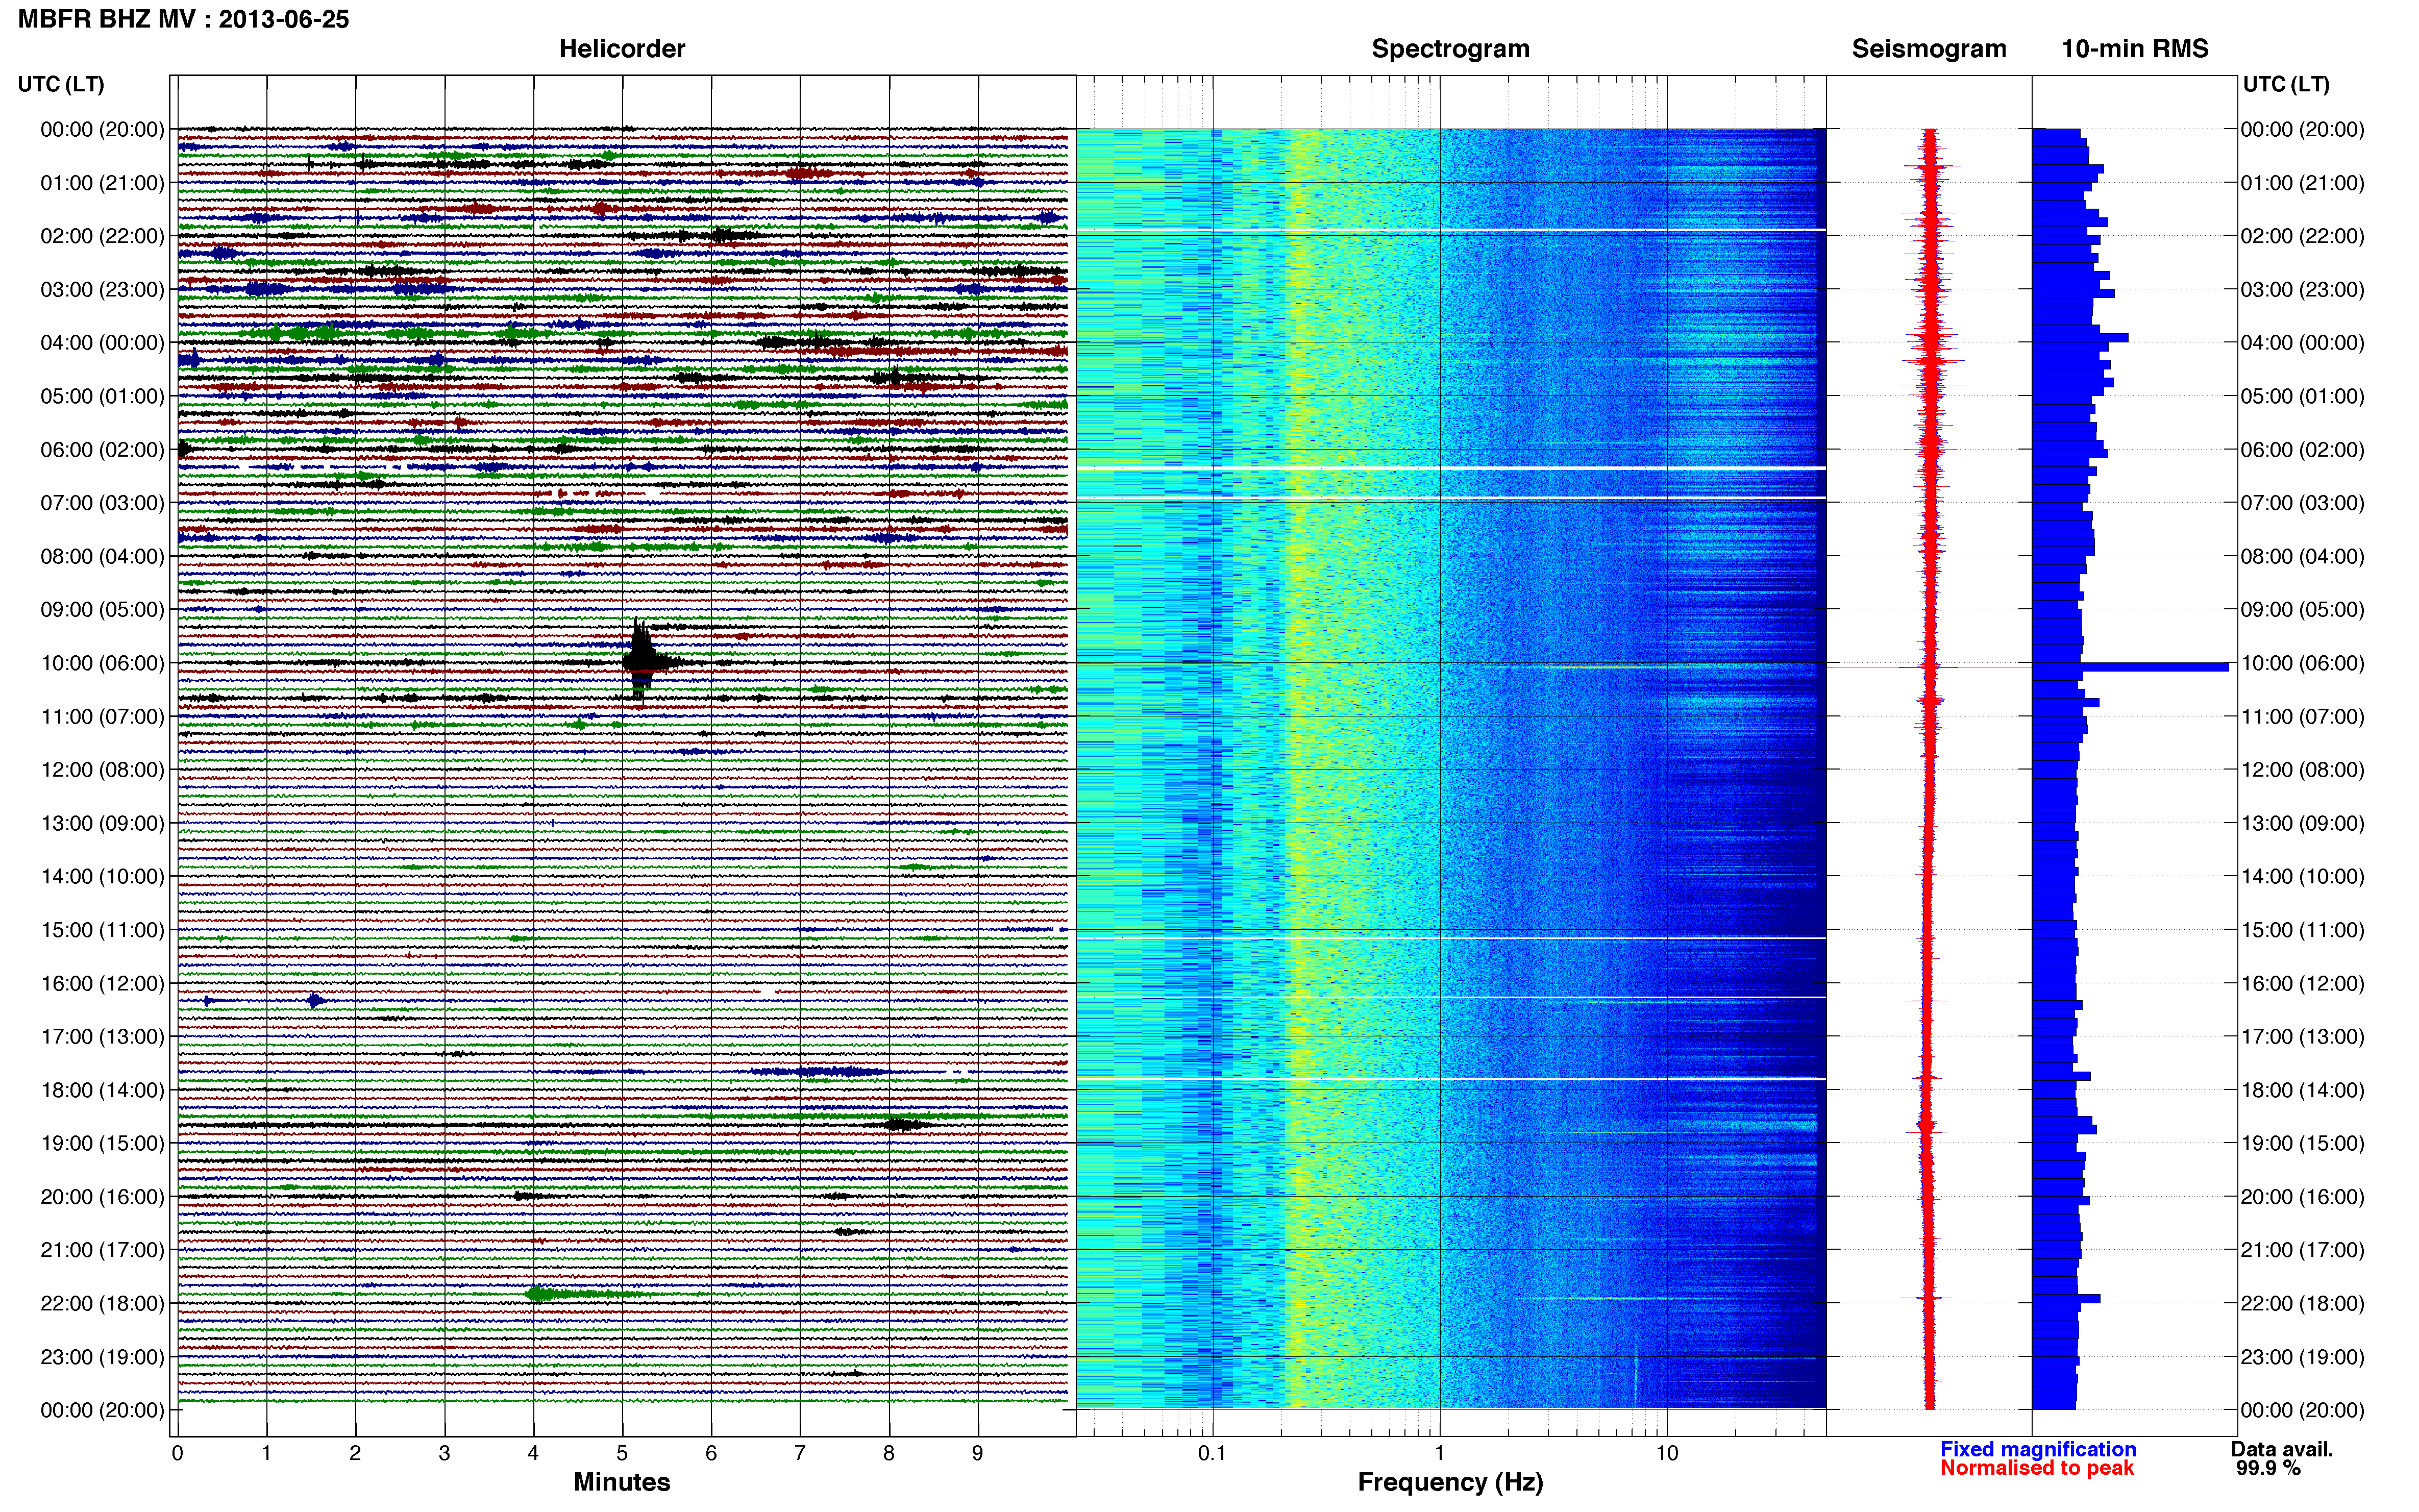Viewport: 2419px width, 1512px height.
Task: Click '15:00 (11:00)' on the RMS panel time axis
Action: pos(2303,930)
